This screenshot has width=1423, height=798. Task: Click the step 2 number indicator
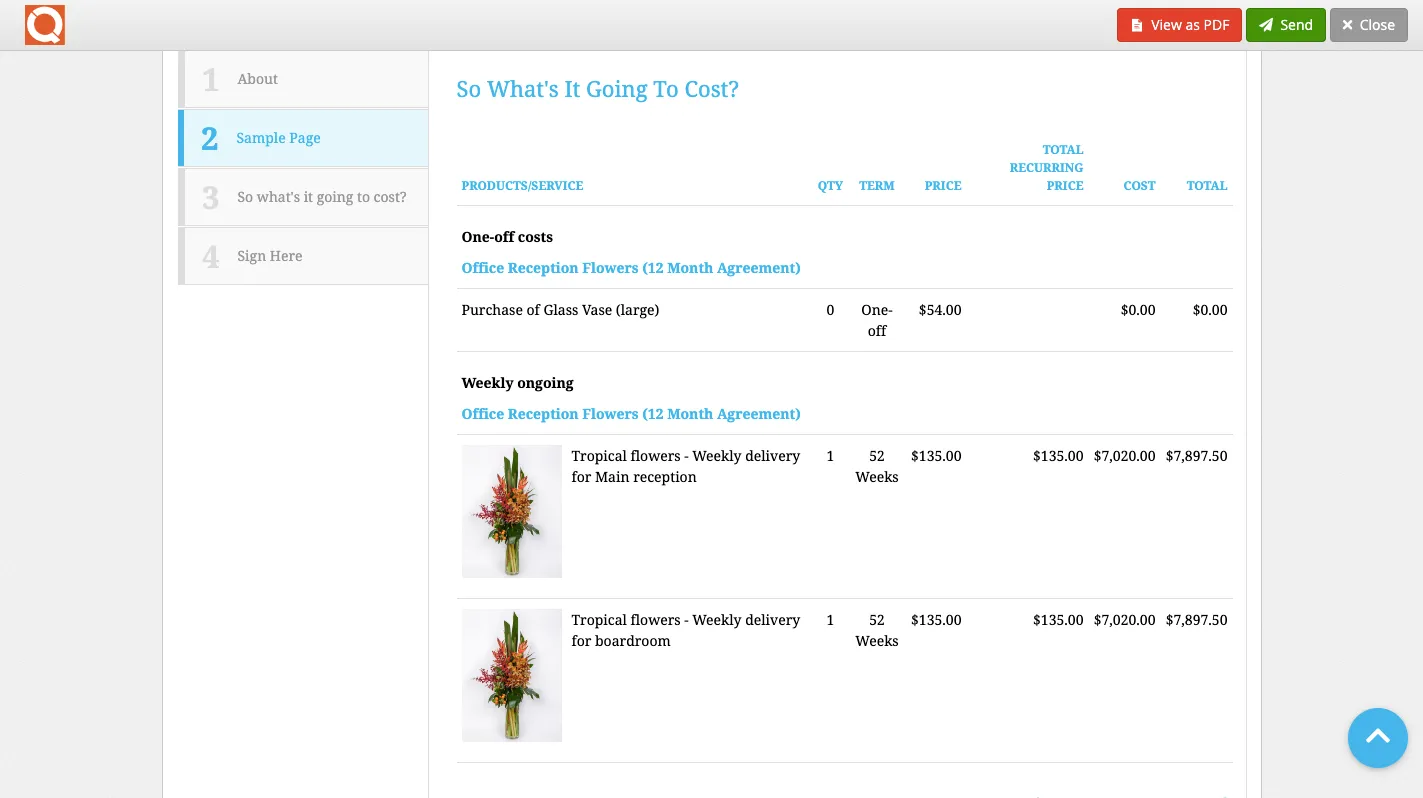tap(209, 139)
